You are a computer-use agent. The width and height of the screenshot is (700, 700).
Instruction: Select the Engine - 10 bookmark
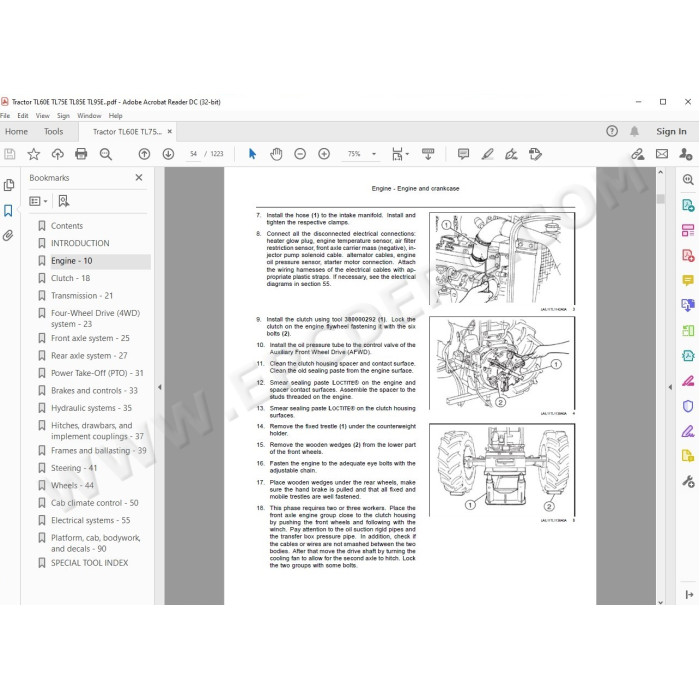click(71, 261)
